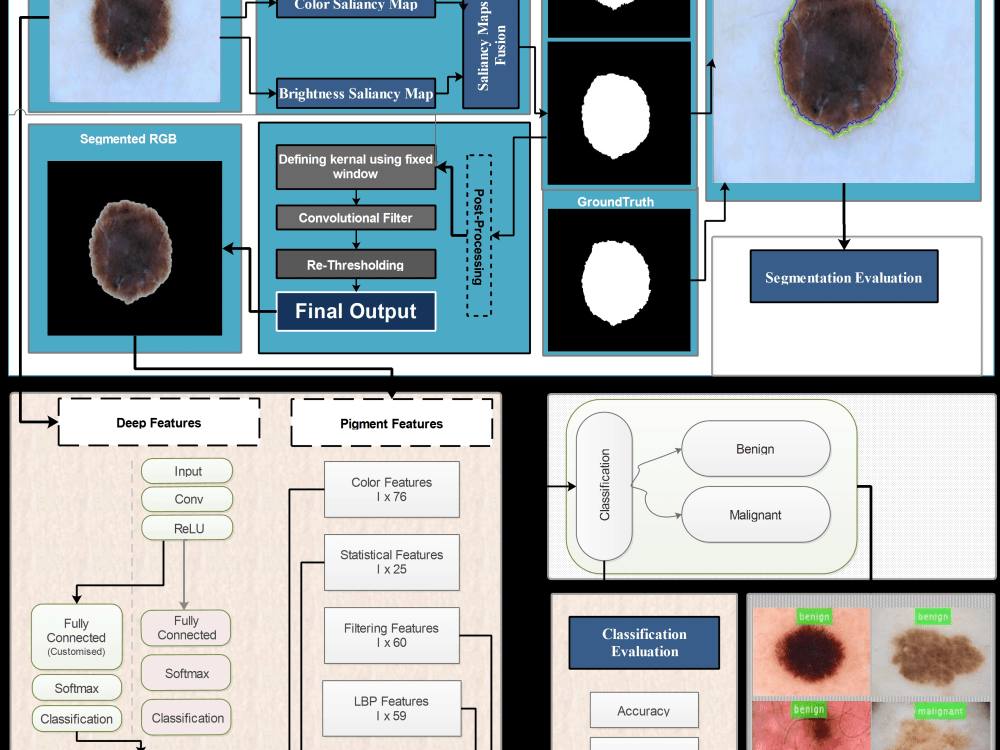Screen dimensions: 1000x750
Task: Click the Statistical Features 1 x 25 box
Action: click(392, 562)
